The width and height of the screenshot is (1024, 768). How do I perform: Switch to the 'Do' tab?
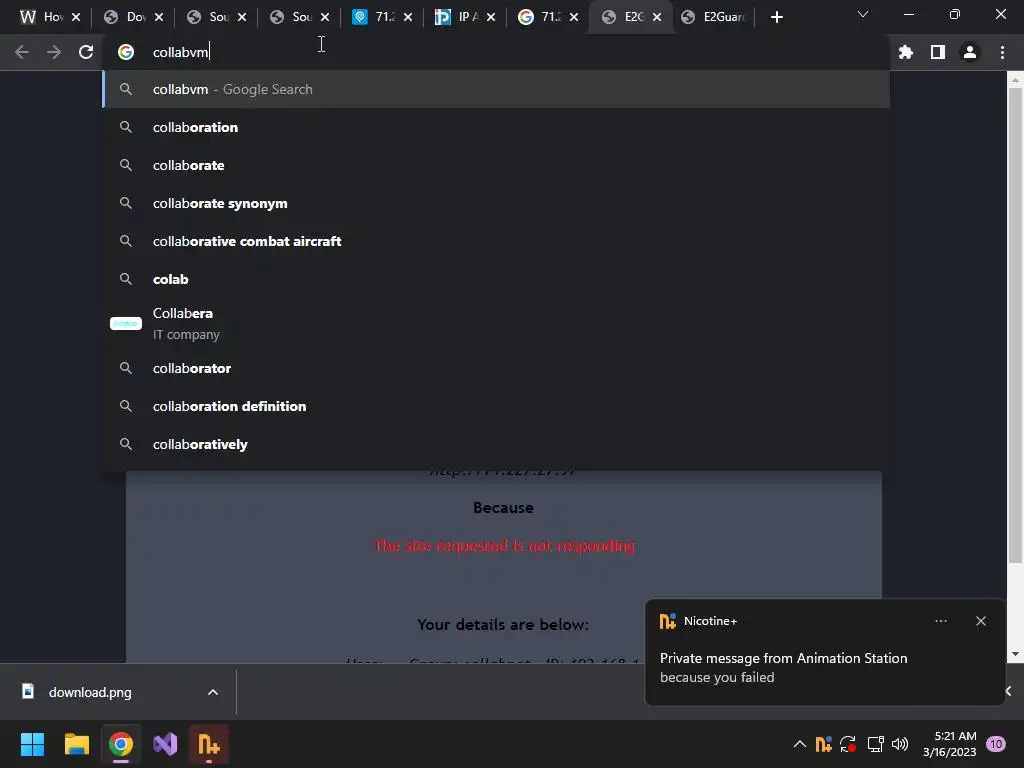(125, 17)
